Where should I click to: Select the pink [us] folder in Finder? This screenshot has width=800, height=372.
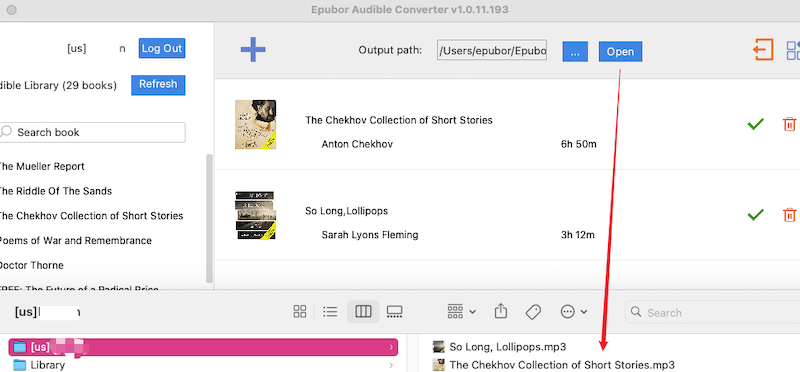coord(204,347)
